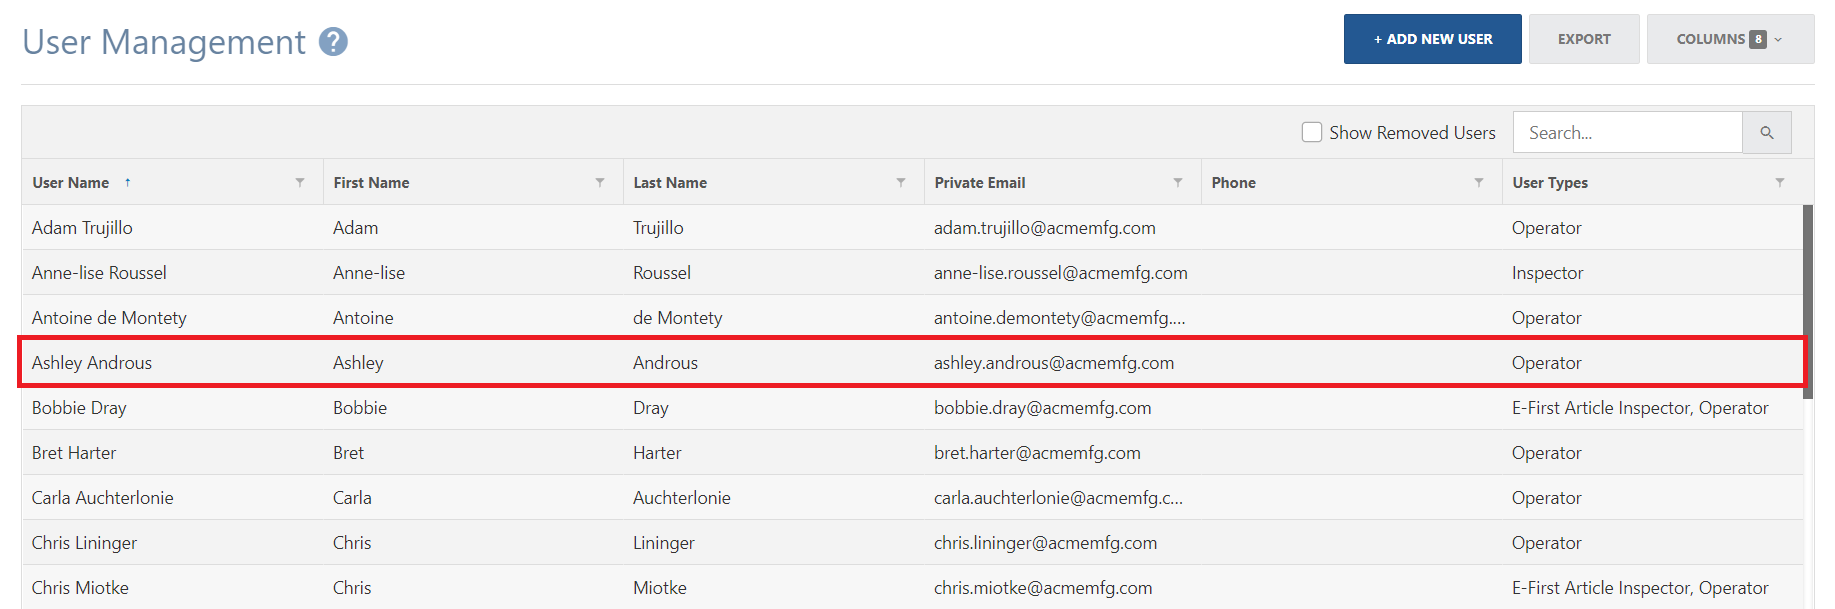
Task: Open the Phone column filter icon
Action: coord(1479,182)
